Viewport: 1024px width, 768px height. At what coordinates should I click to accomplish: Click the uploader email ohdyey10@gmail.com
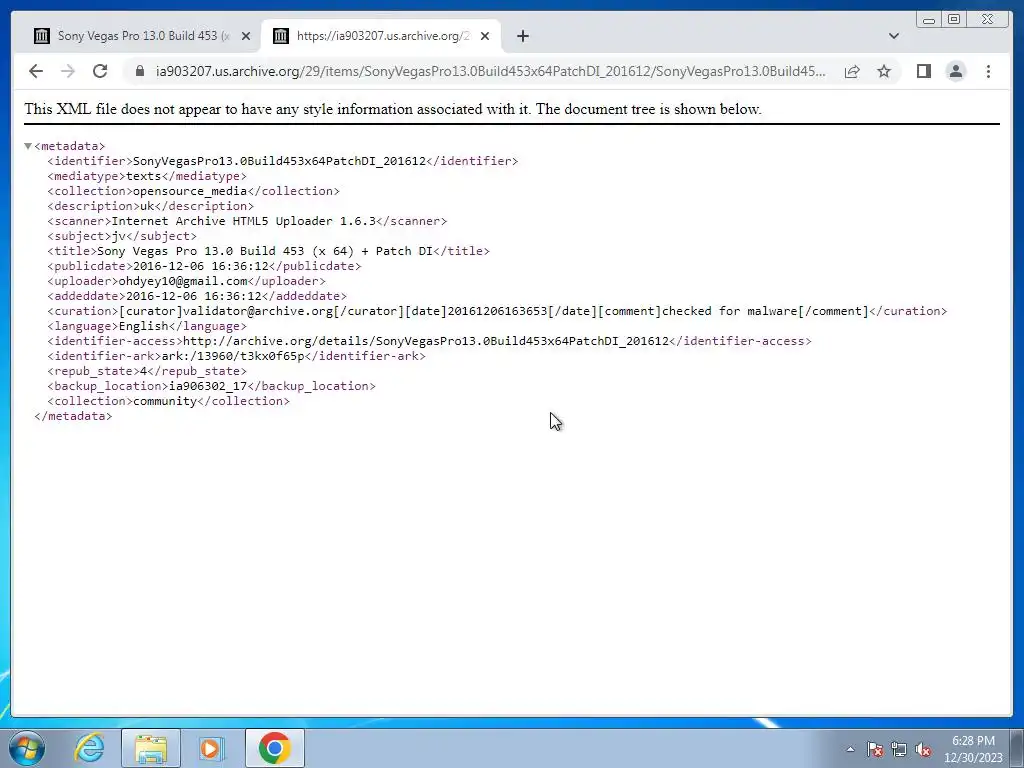[183, 281]
